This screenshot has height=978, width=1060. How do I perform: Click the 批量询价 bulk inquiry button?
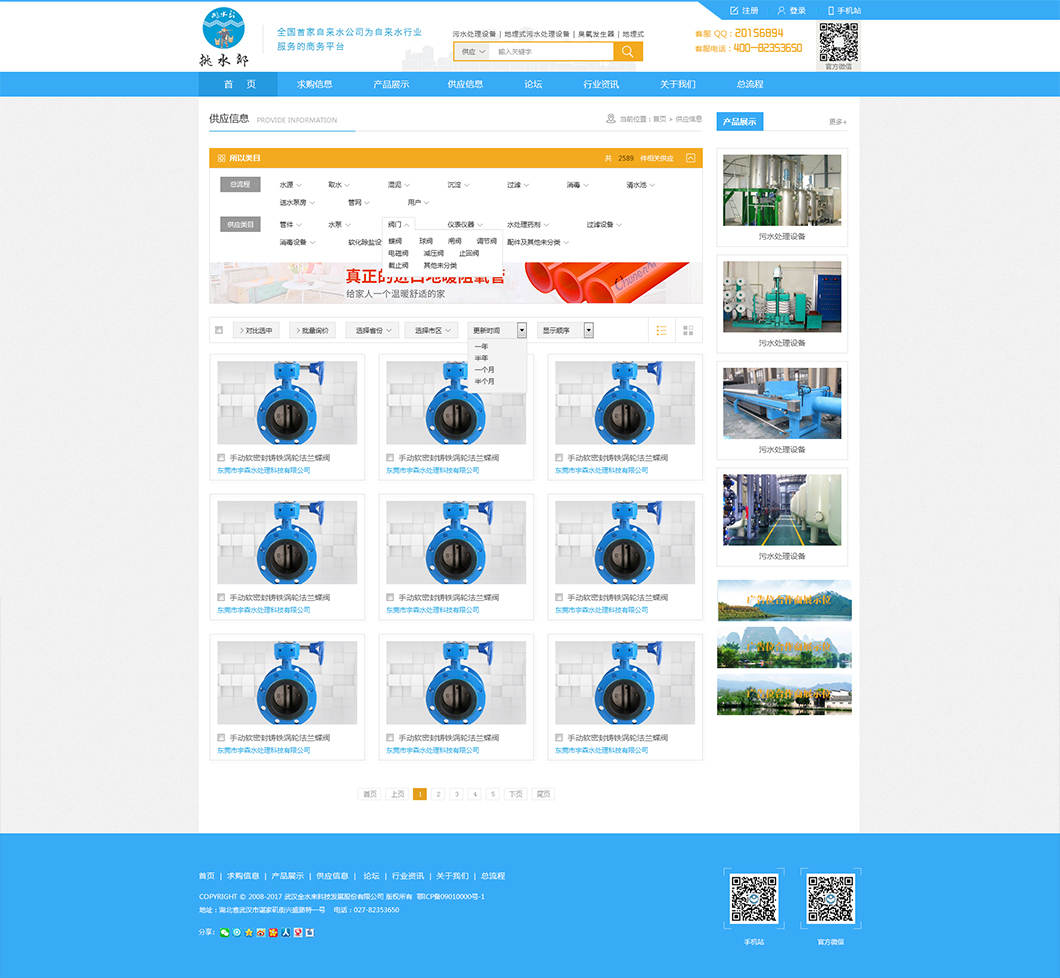(x=312, y=331)
